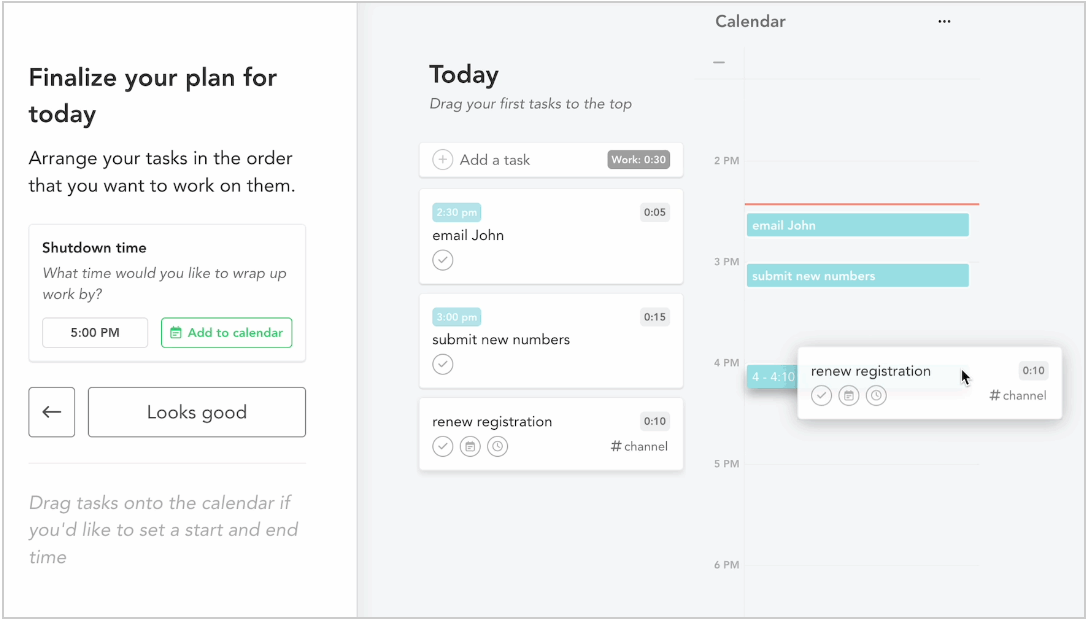
Task: Click the Looks good button
Action: point(197,412)
